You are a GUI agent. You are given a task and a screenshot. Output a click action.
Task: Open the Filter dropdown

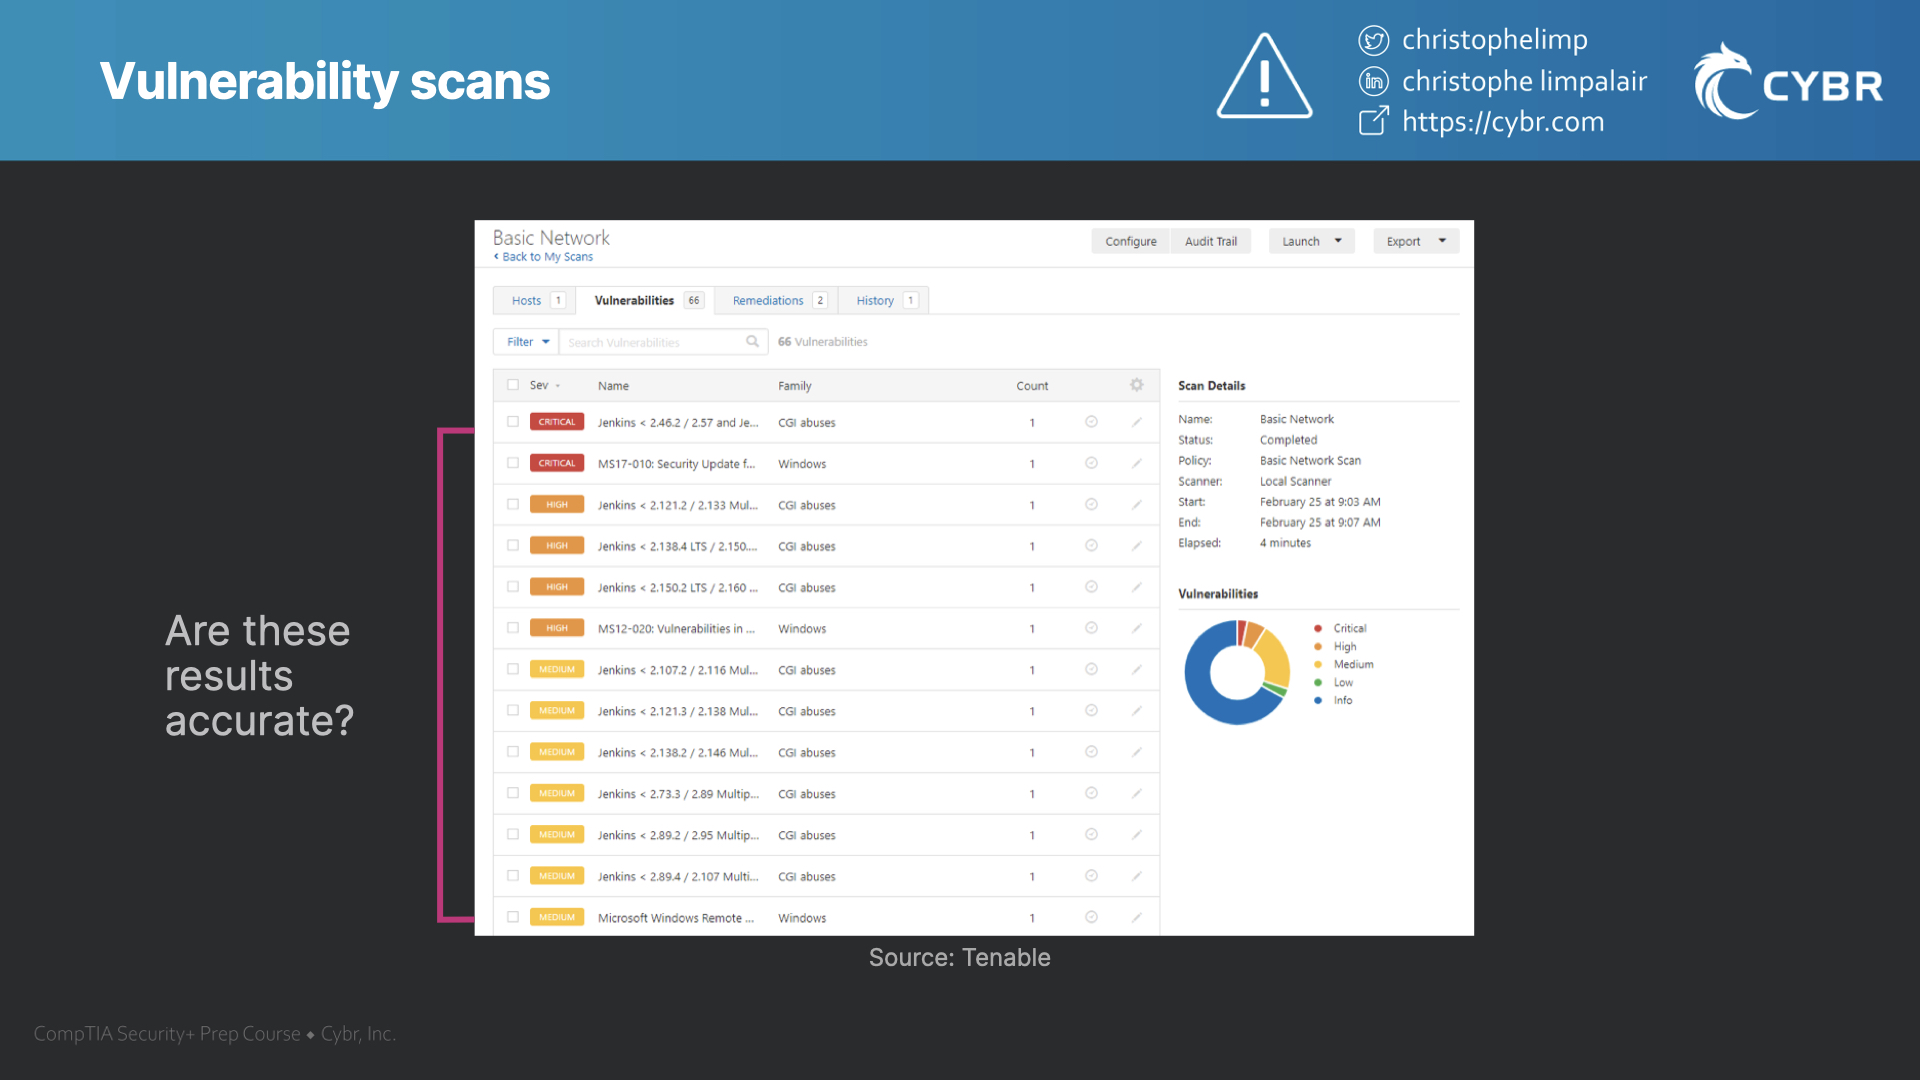coord(527,342)
